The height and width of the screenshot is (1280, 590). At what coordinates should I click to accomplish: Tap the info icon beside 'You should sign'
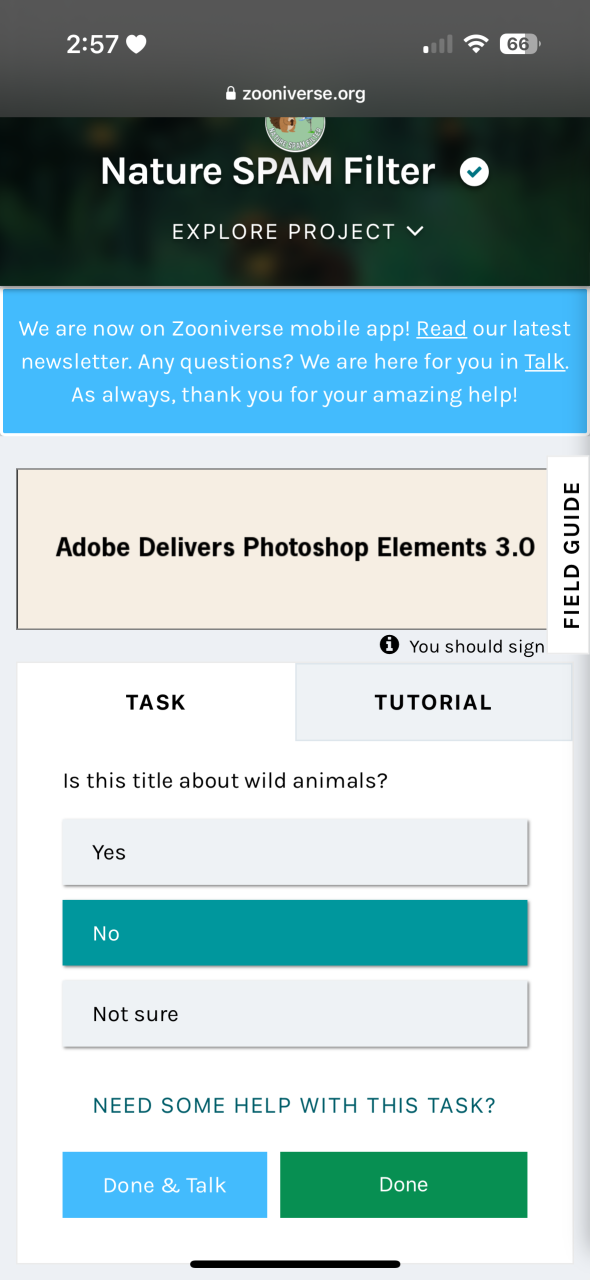click(x=390, y=645)
